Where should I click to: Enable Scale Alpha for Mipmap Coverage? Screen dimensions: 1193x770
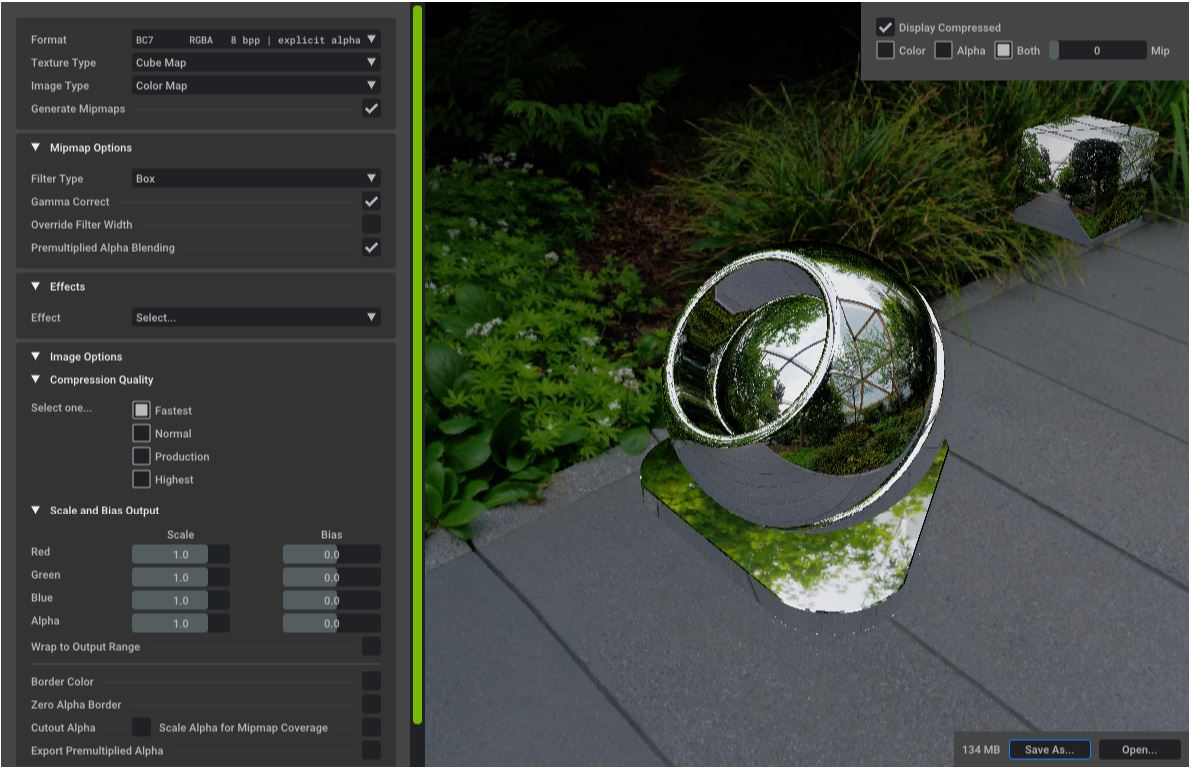pyautogui.click(x=371, y=727)
